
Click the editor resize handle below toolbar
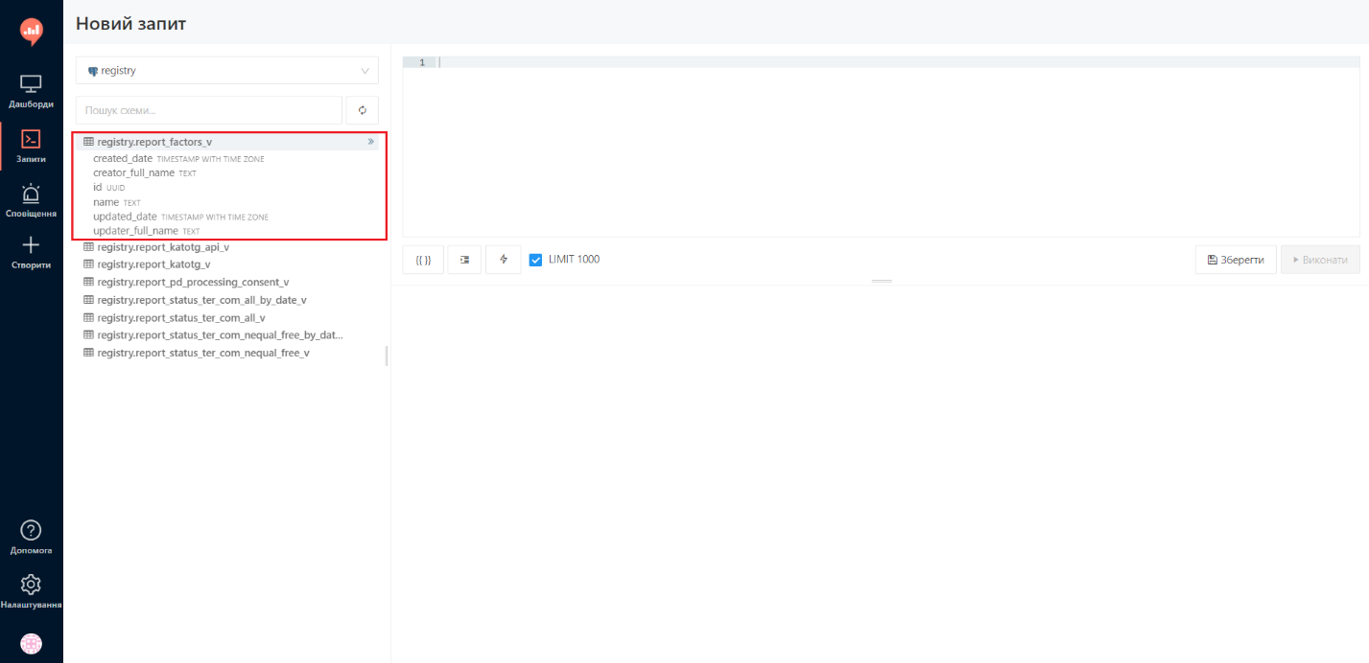(881, 281)
